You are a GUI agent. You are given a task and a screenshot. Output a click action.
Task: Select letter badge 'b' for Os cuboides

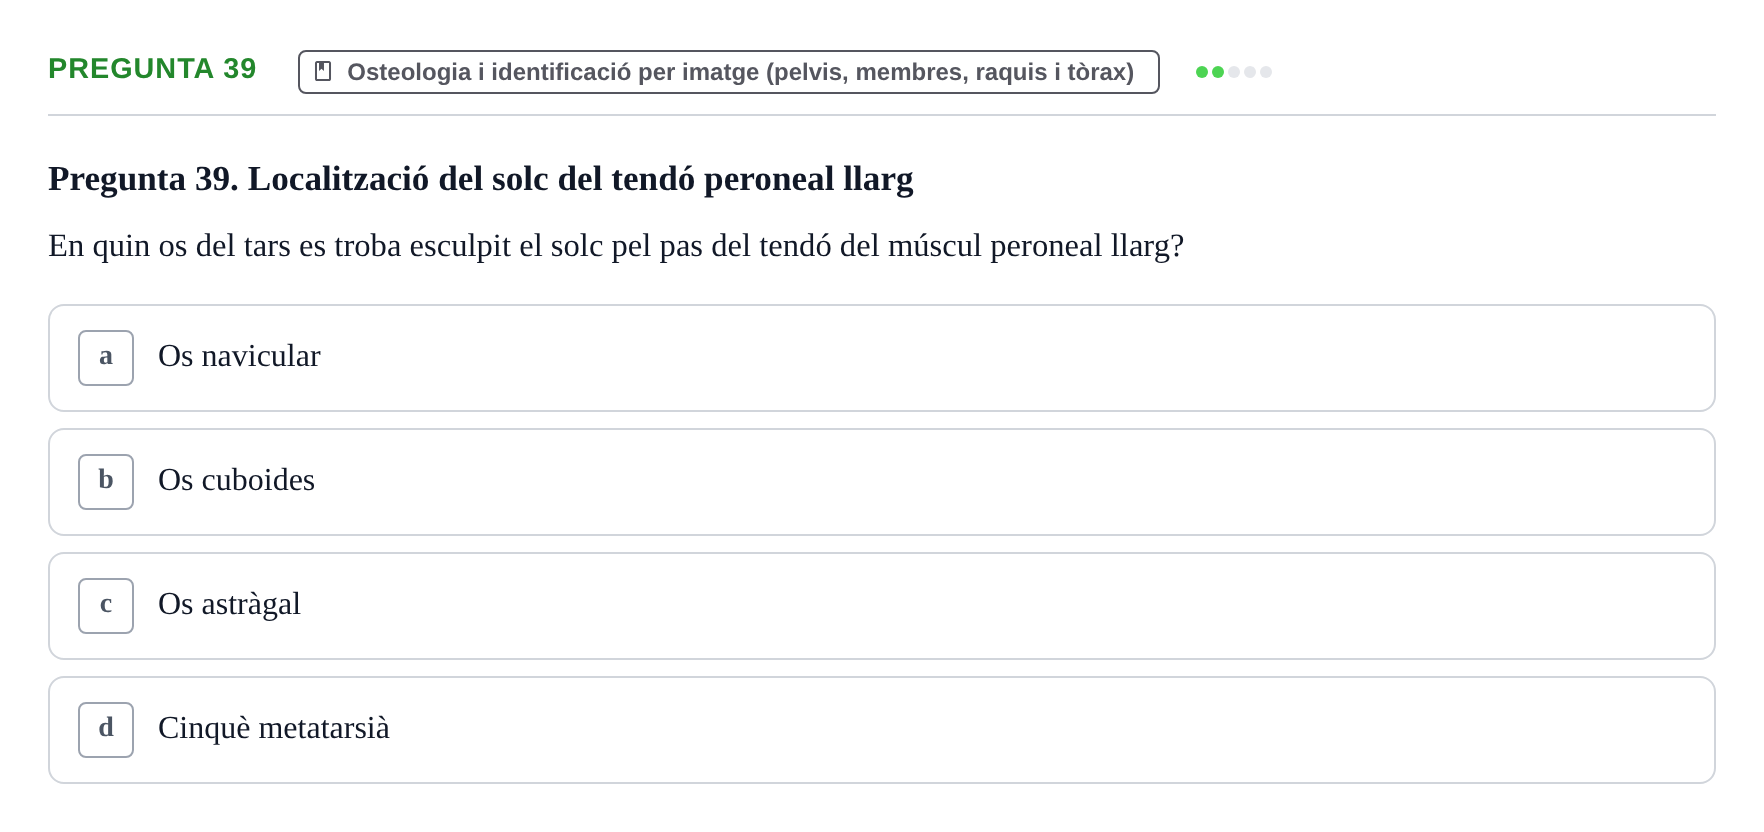pos(106,482)
